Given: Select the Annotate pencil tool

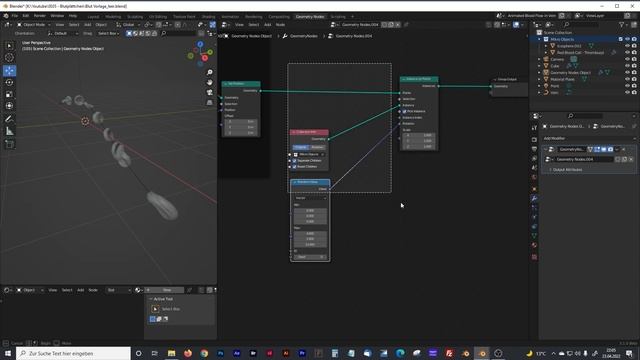Looking at the screenshot, I should click(9, 119).
